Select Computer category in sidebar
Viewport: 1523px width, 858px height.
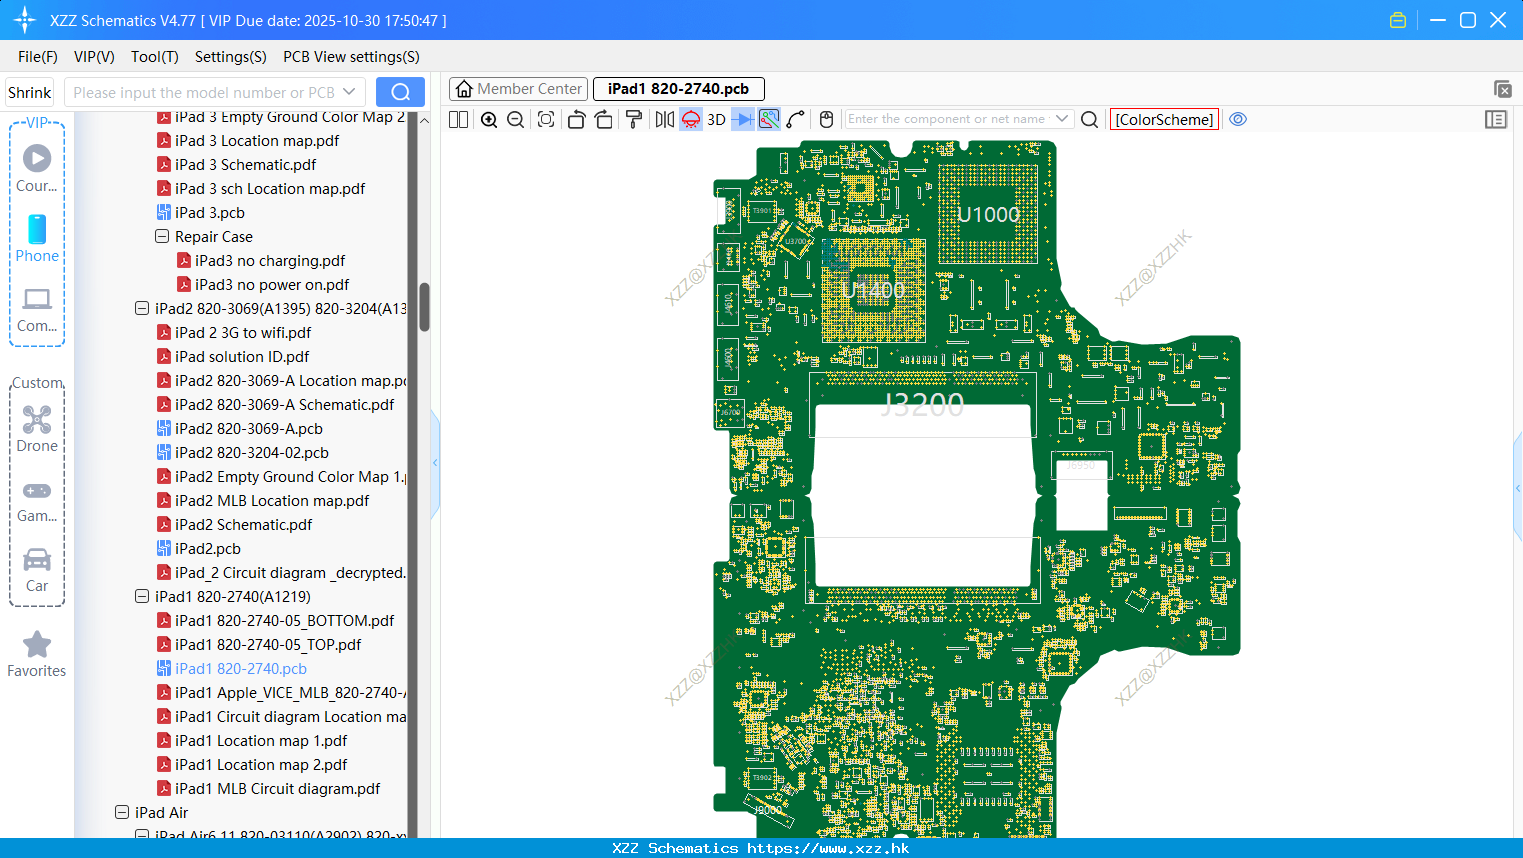[x=37, y=310]
